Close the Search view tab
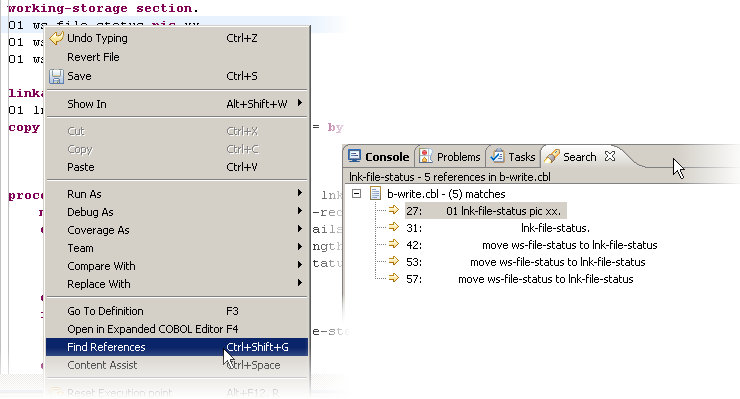Viewport: 740px width, 399px height. (610, 156)
